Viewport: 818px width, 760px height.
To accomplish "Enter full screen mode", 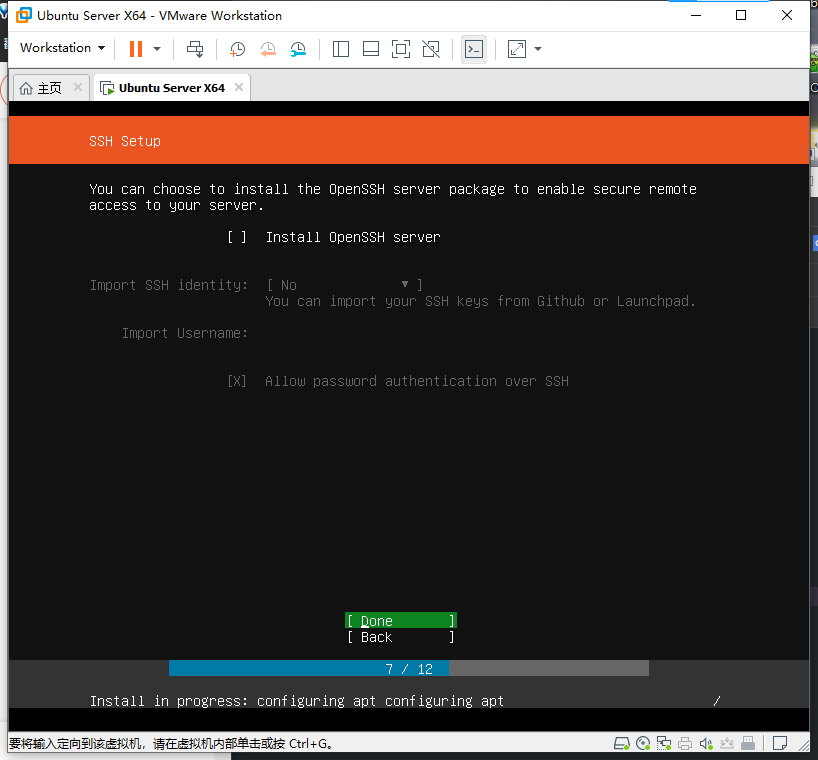I will coord(401,49).
